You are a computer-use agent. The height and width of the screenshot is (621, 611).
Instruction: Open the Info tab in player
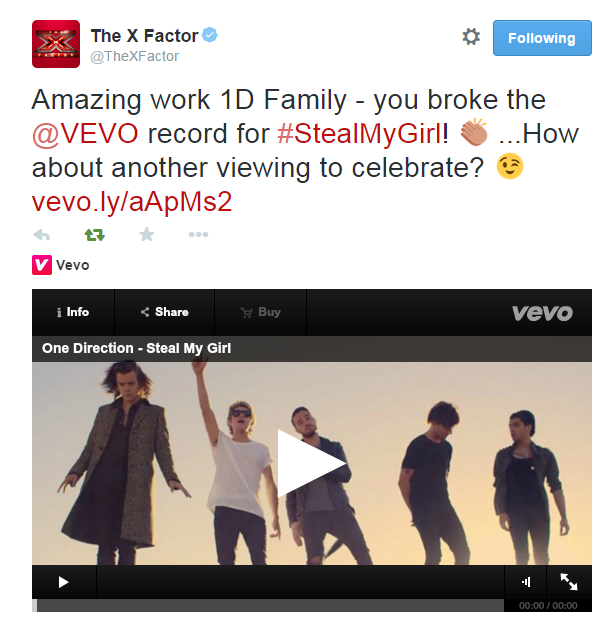(x=73, y=312)
